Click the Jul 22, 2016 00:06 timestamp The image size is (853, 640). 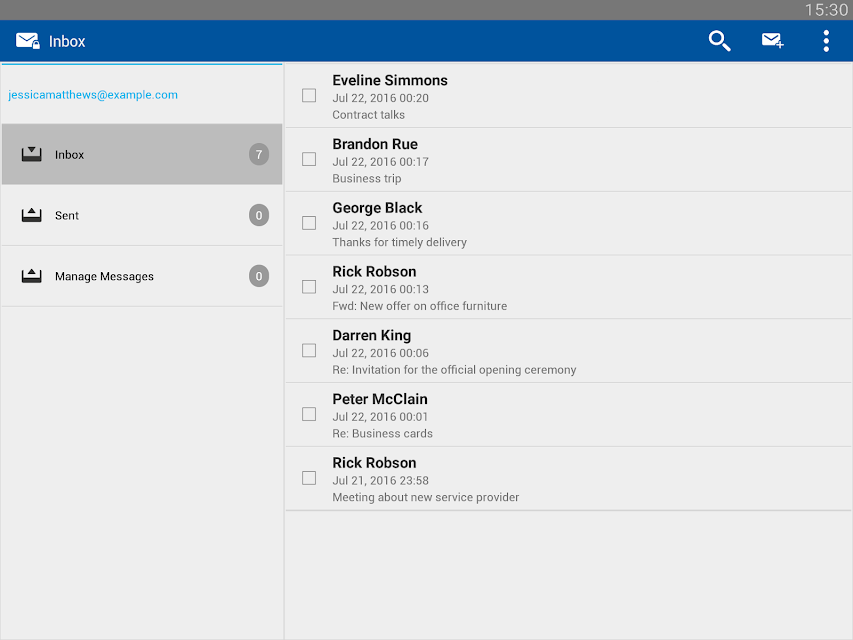pos(380,353)
